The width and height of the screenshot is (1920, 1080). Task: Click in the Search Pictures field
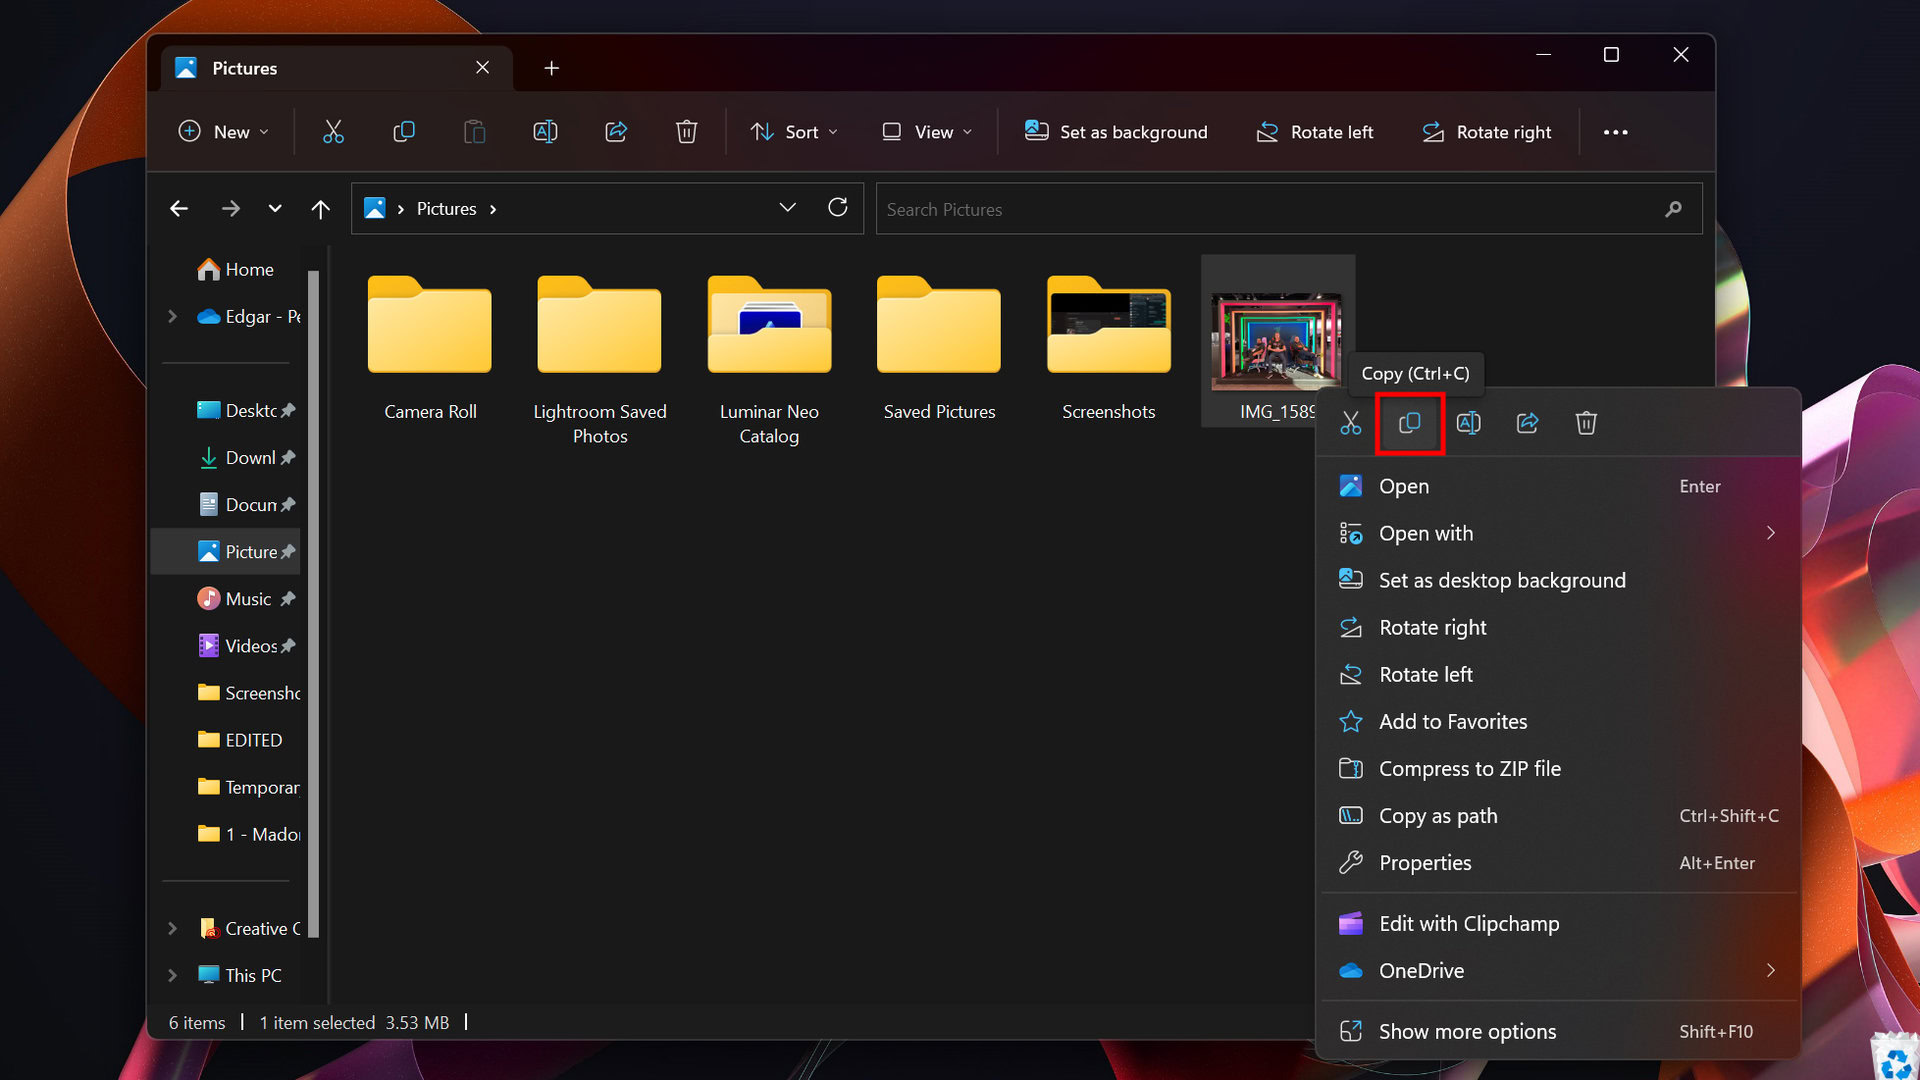pos(1270,209)
